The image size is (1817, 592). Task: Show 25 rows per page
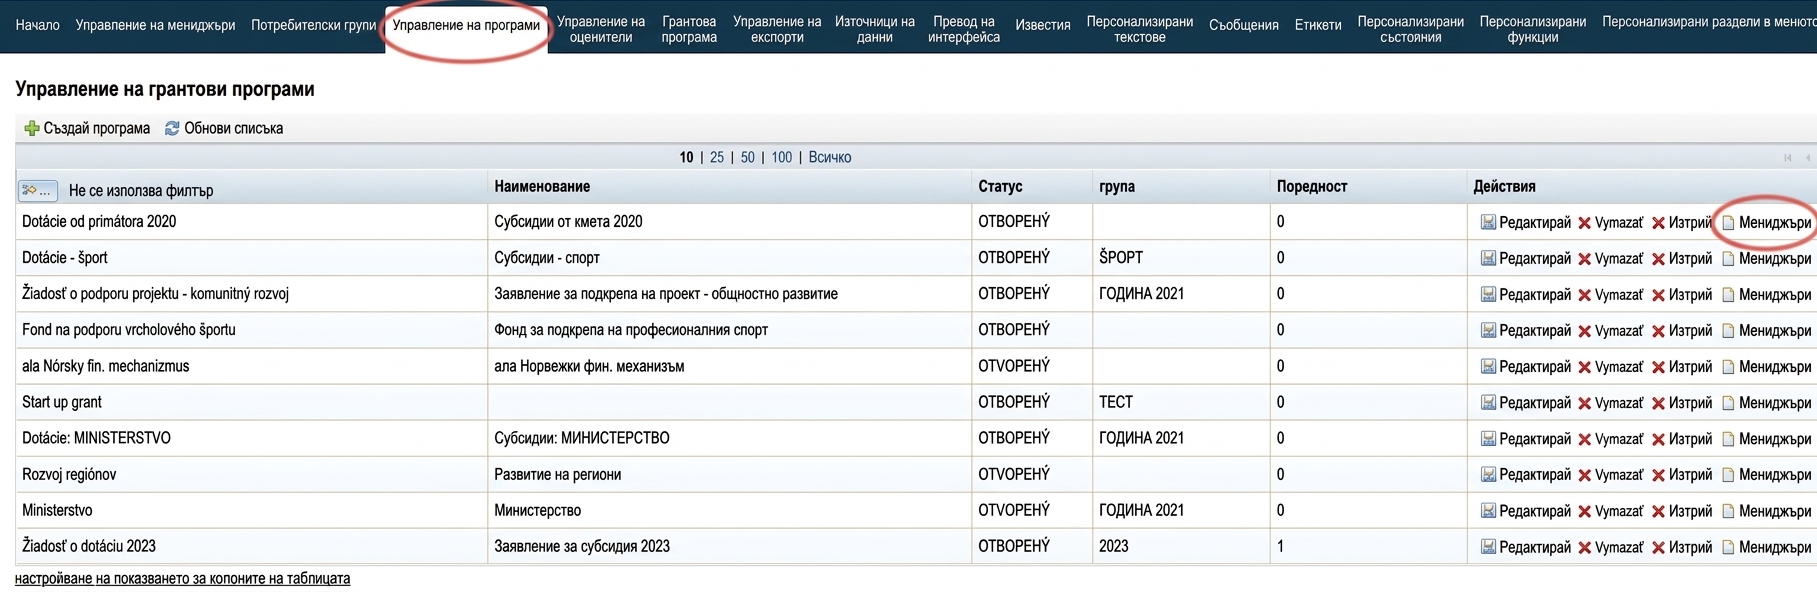(x=717, y=157)
